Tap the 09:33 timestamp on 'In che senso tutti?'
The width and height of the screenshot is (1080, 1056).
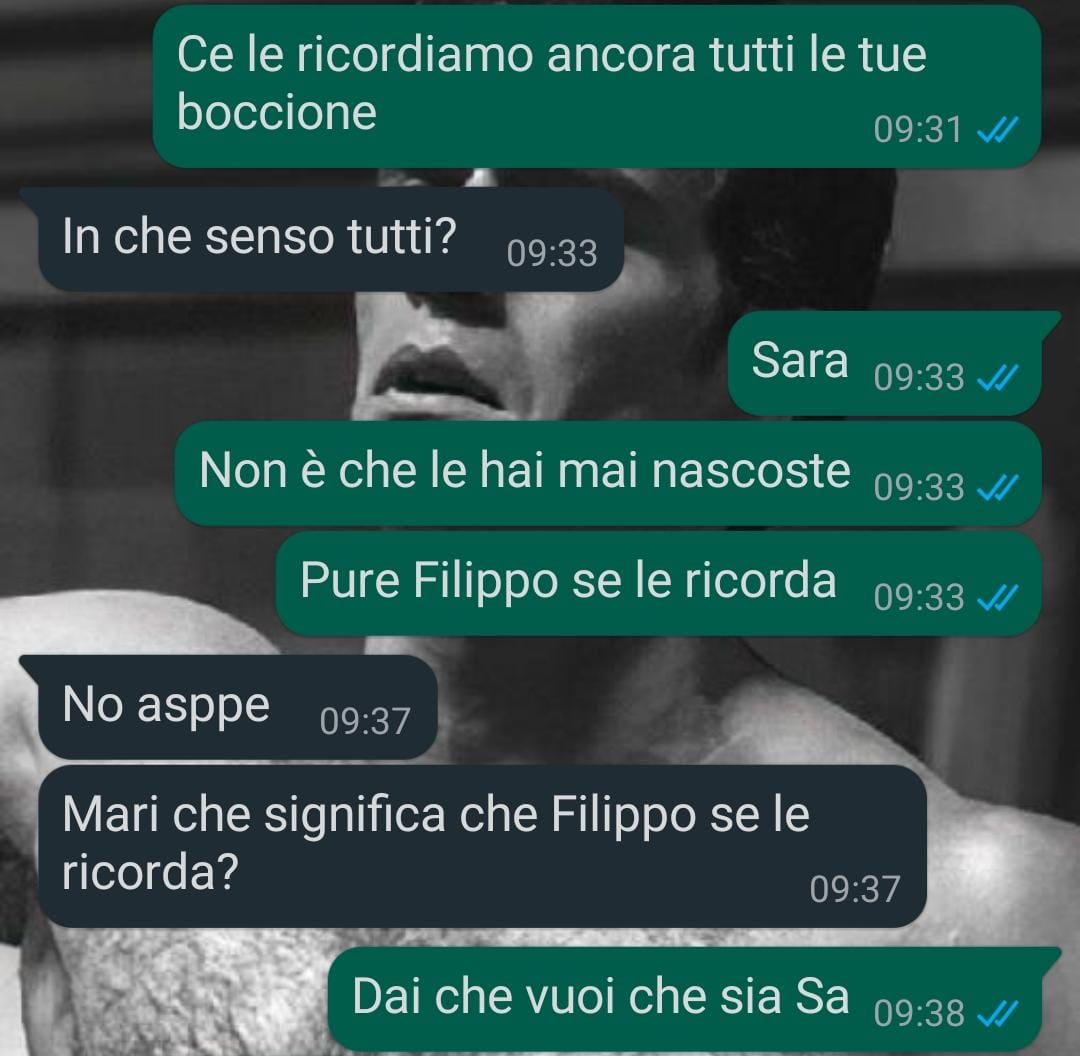tap(552, 253)
